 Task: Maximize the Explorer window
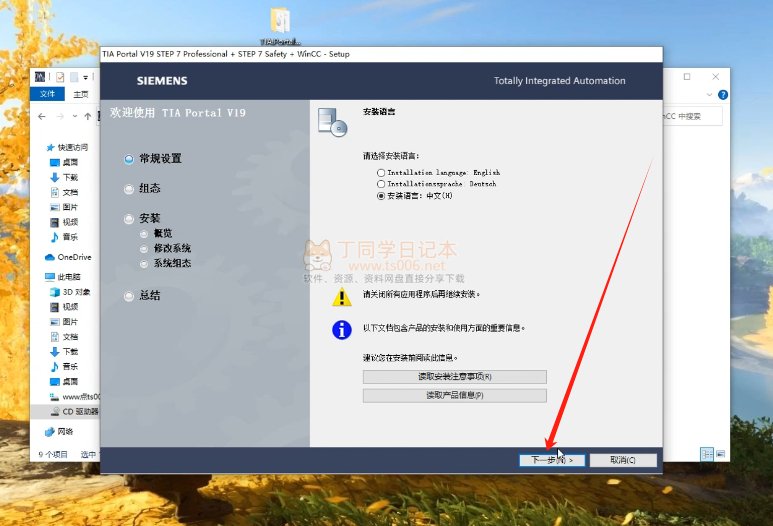tap(687, 76)
